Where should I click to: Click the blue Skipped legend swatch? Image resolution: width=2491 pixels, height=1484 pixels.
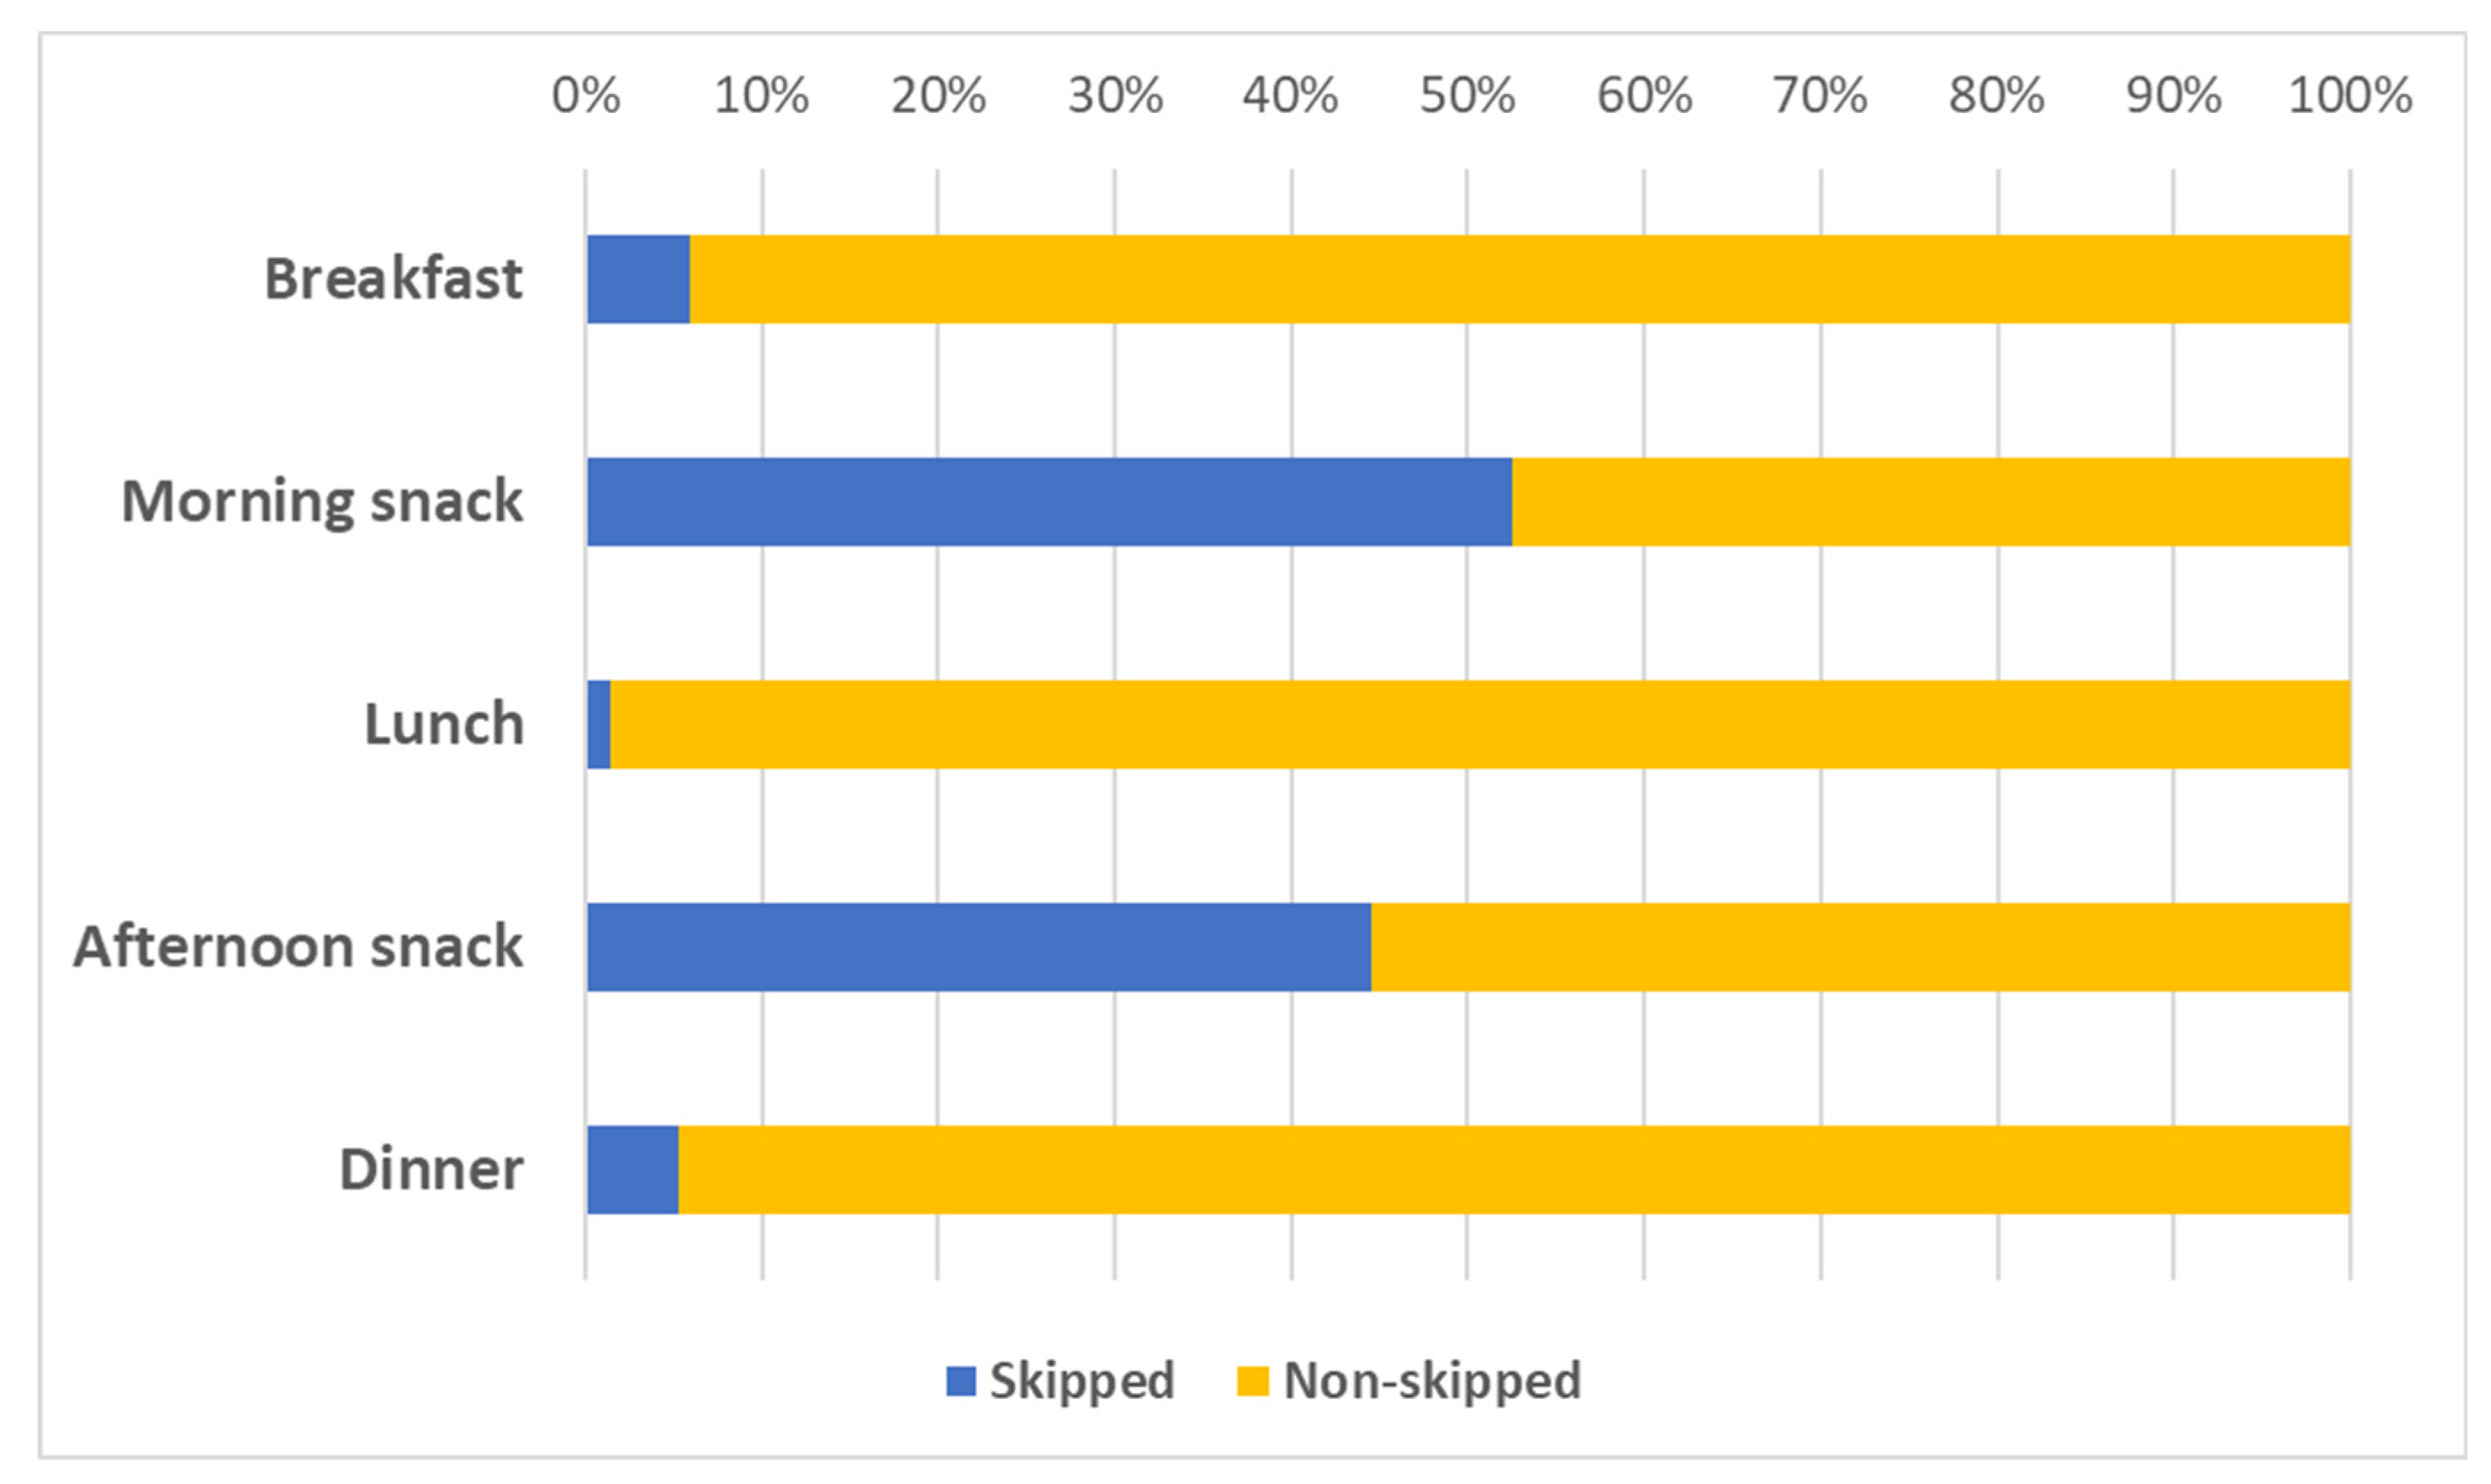pos(960,1381)
